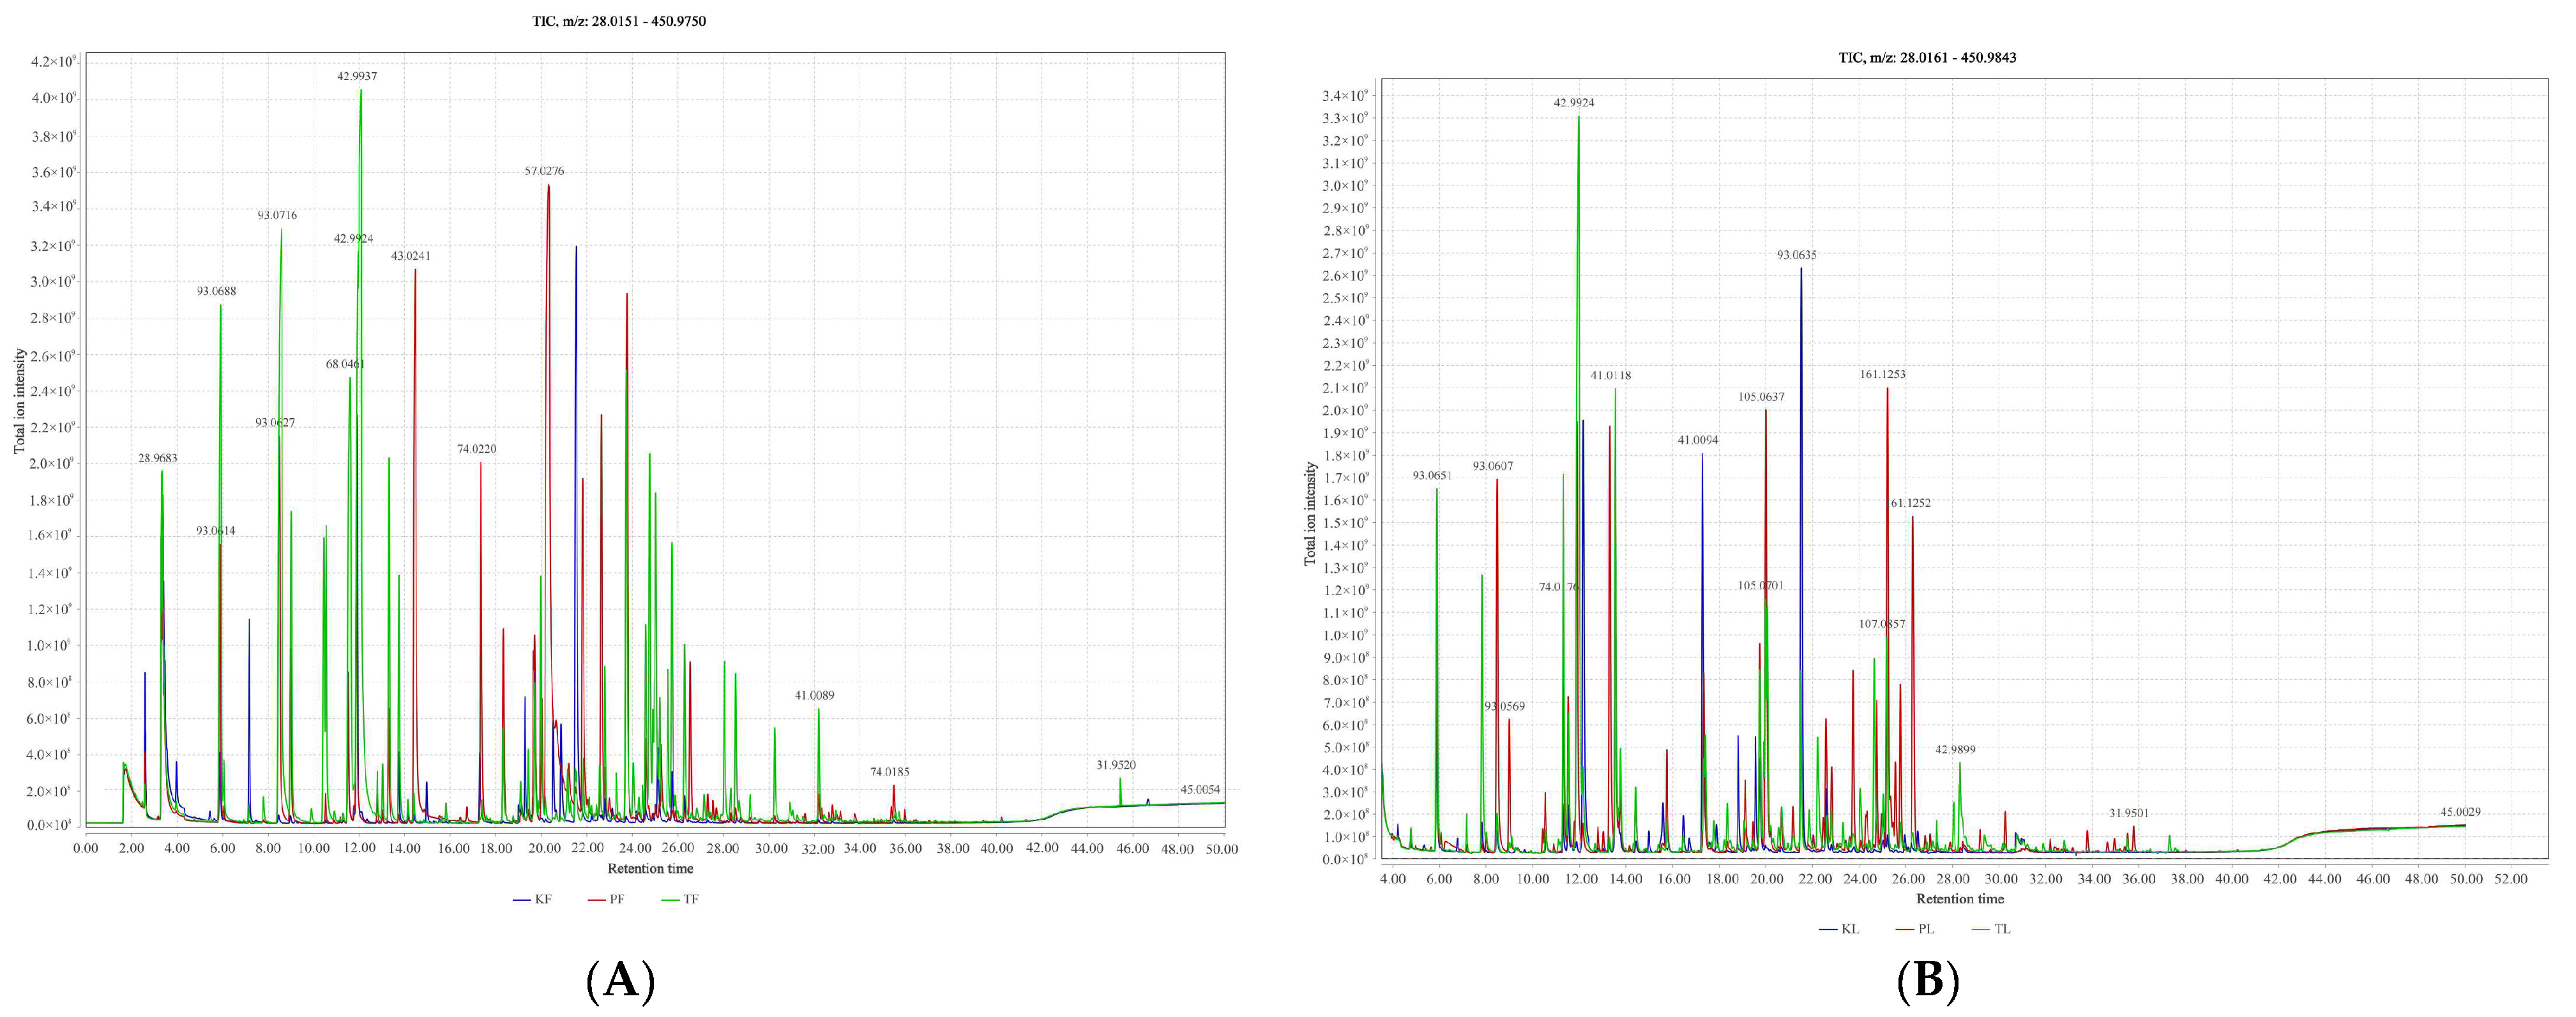The height and width of the screenshot is (1017, 2576).
Task: Click the 28.9683 peak label
Action: (x=158, y=459)
